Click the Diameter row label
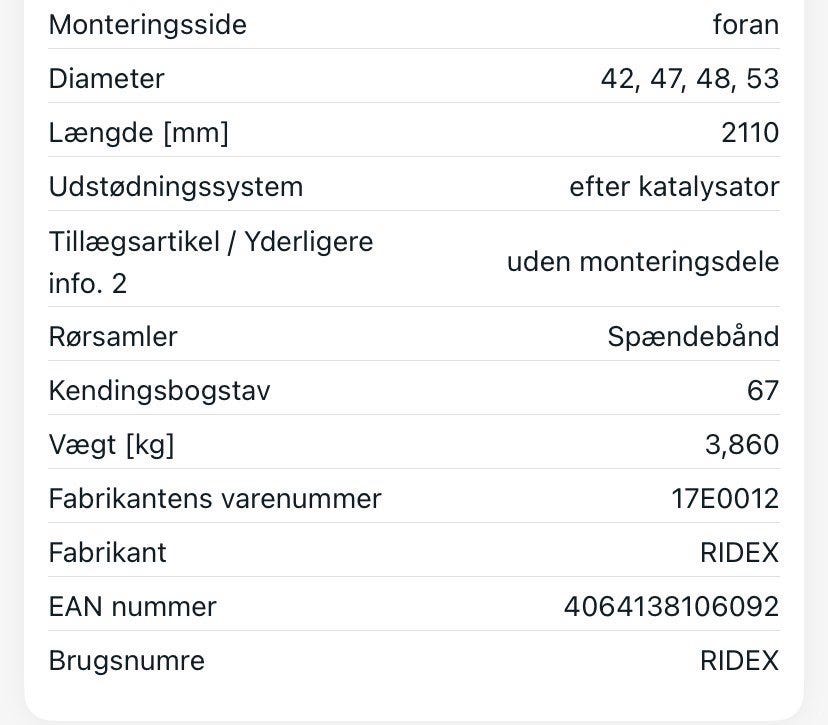The width and height of the screenshot is (828, 725). click(106, 78)
